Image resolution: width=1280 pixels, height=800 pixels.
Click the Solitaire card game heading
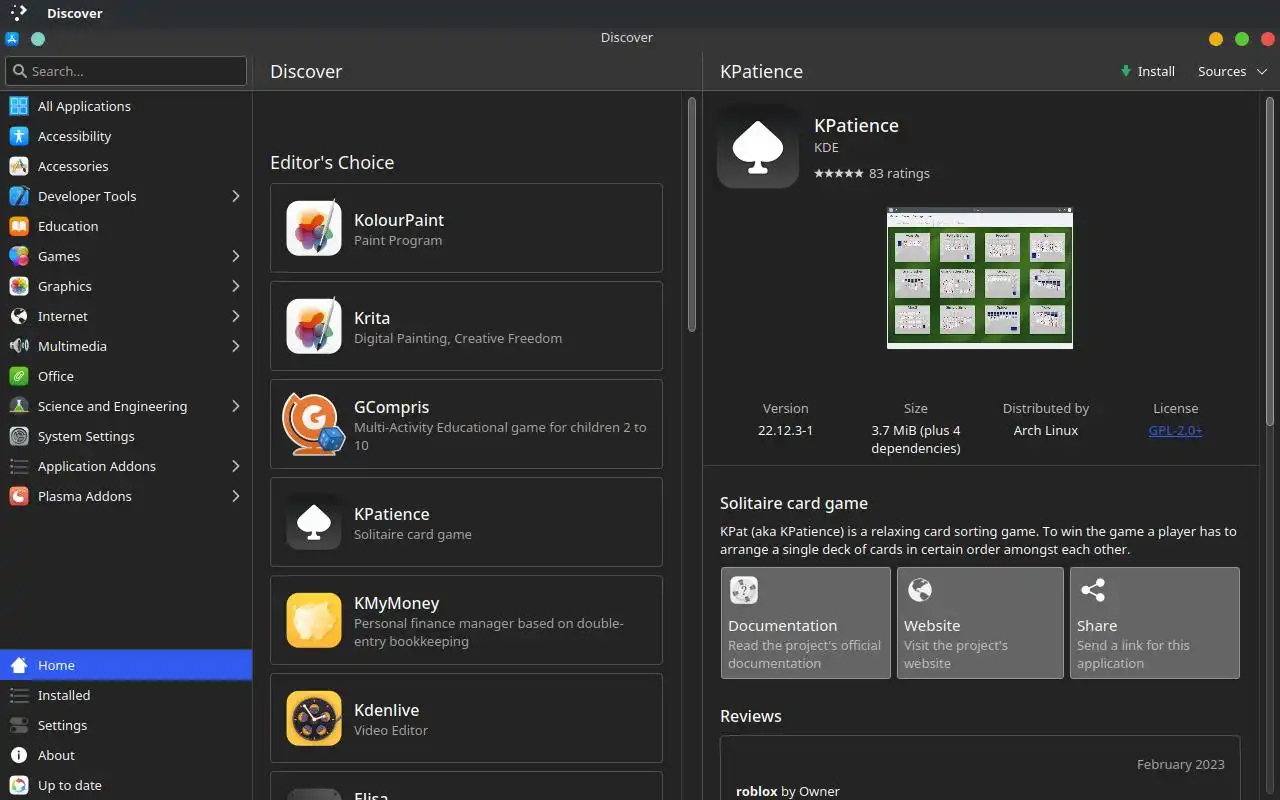click(794, 503)
